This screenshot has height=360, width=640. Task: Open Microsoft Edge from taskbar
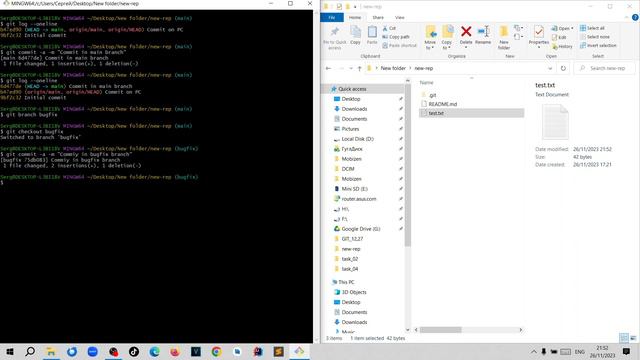(154, 351)
